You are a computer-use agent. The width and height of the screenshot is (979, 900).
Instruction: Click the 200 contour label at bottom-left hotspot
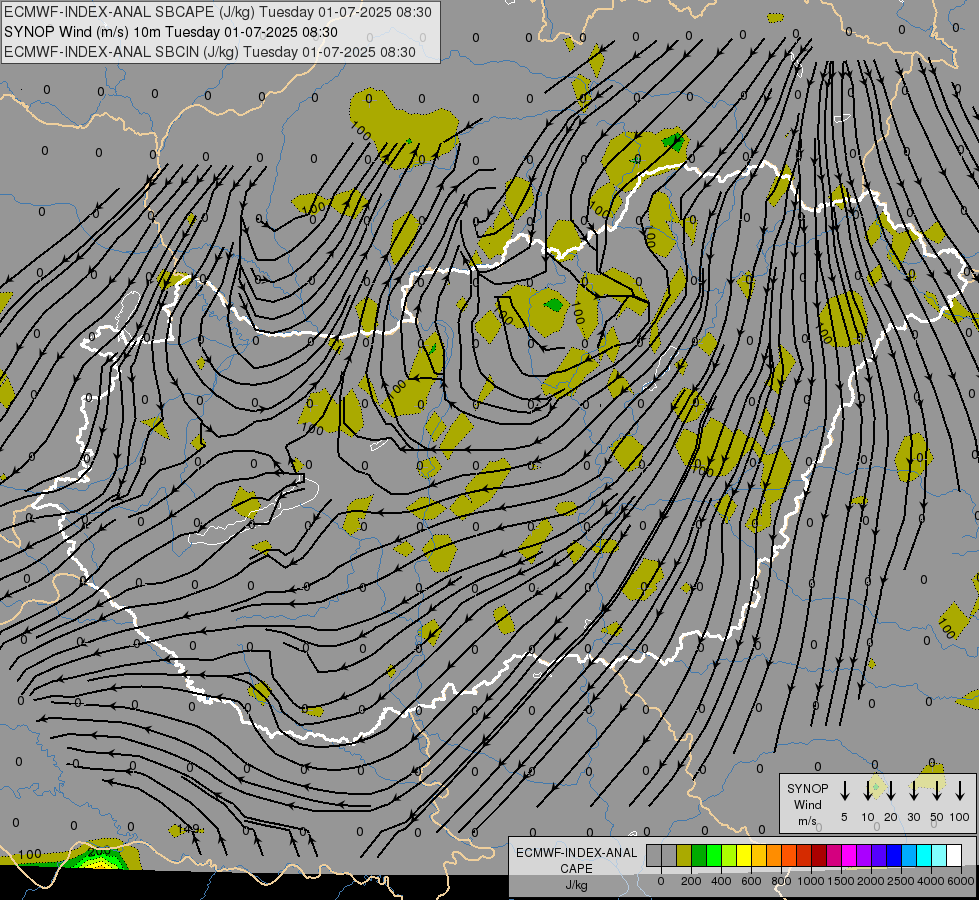coord(99,851)
